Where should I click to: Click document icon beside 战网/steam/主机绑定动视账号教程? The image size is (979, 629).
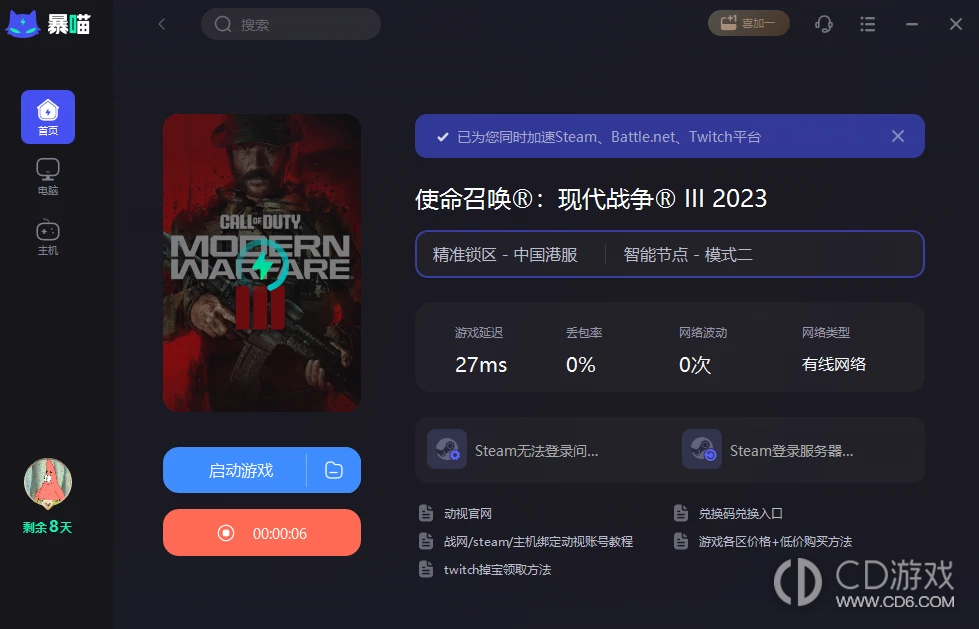(426, 541)
